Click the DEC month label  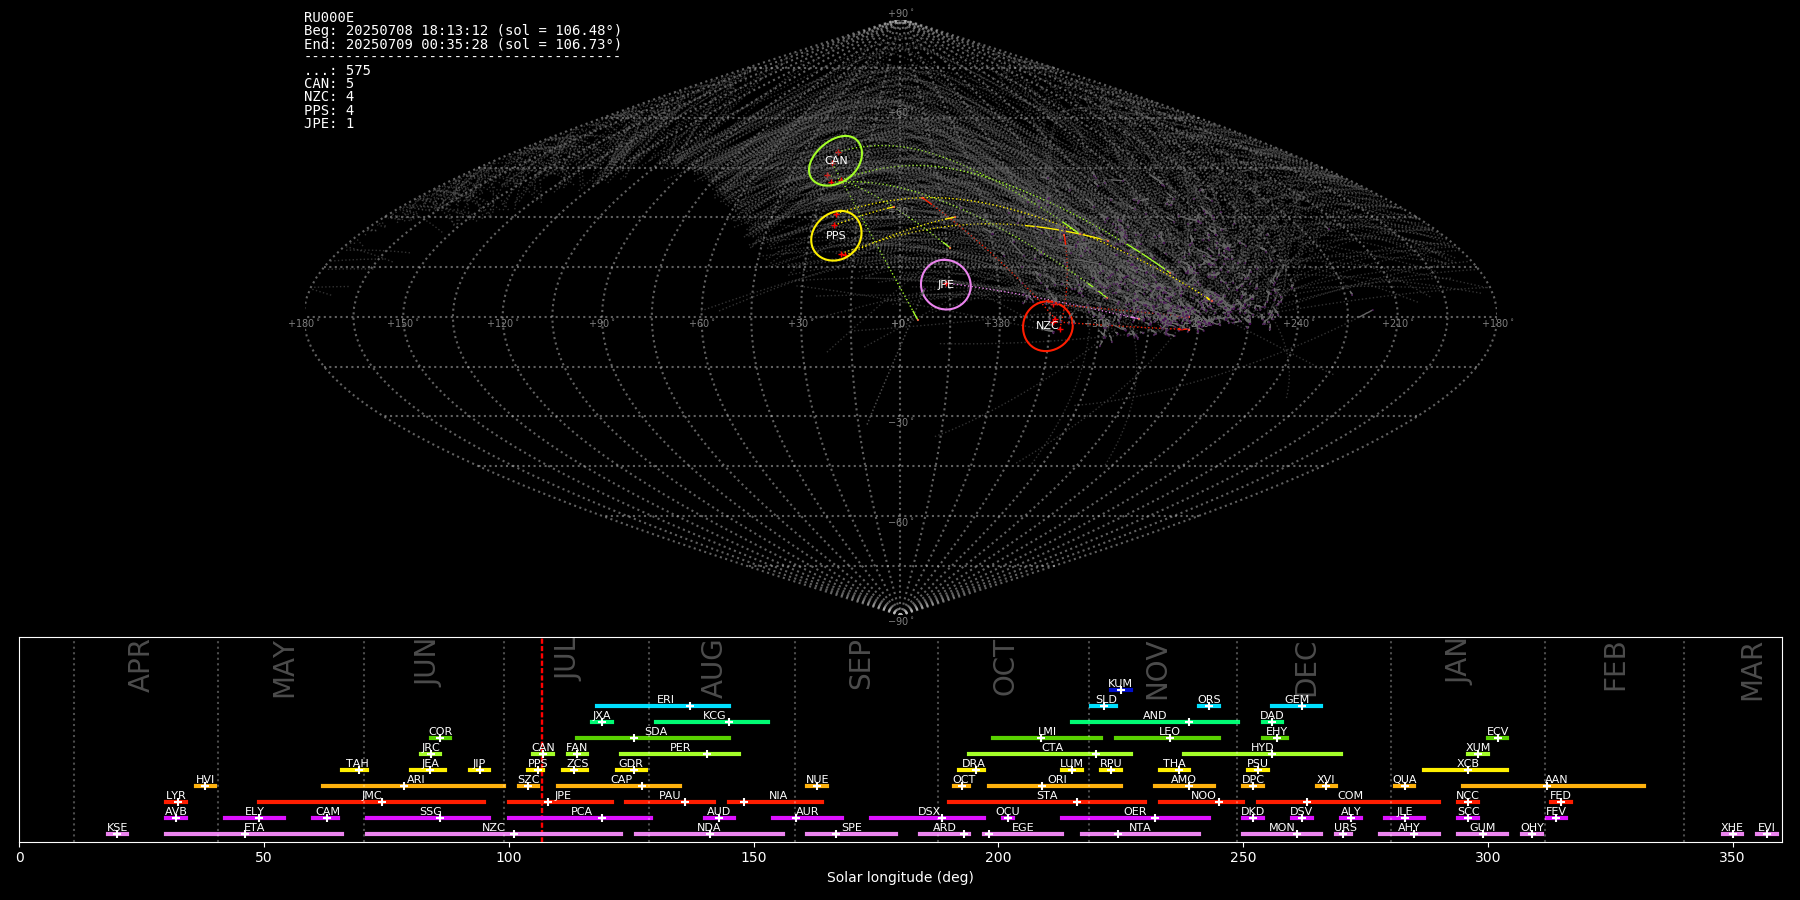click(1306, 669)
